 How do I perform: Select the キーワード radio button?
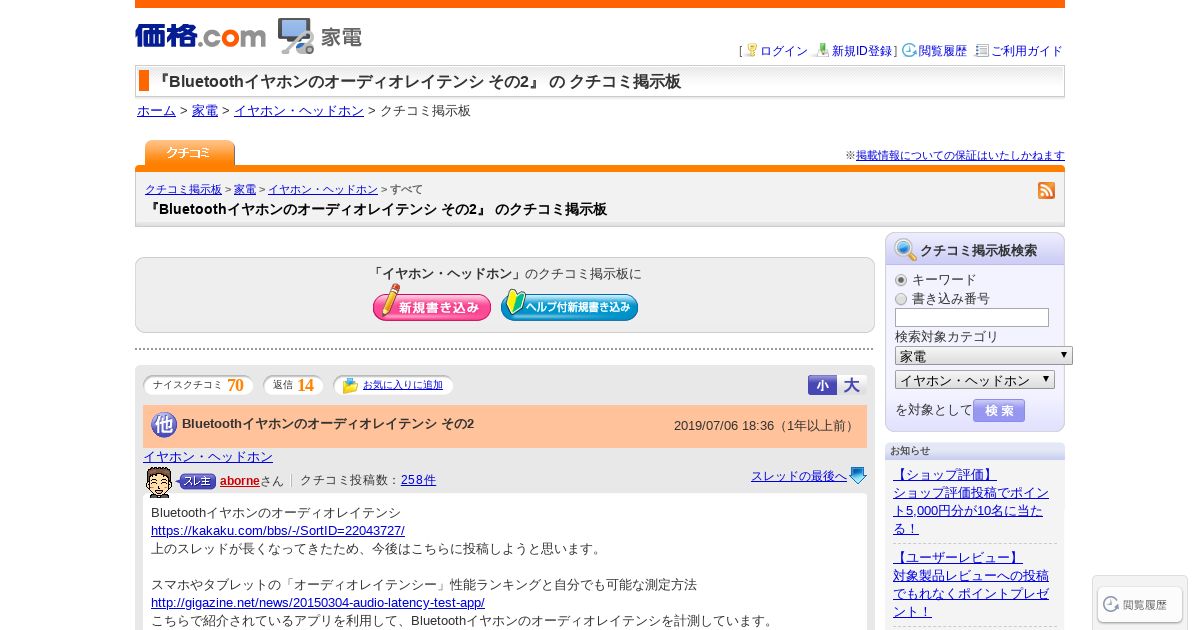click(901, 280)
